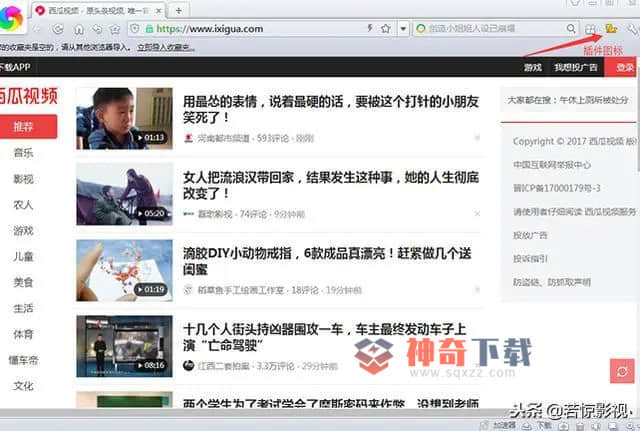Screen dimensions: 640x431
Task: Click the 大家都在搜 site search box
Action: tap(569, 100)
